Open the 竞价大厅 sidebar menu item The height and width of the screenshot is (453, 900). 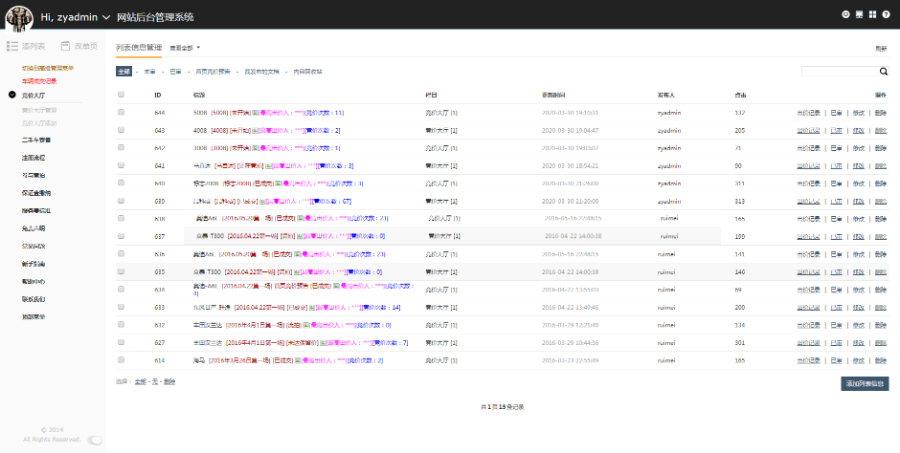(x=33, y=95)
